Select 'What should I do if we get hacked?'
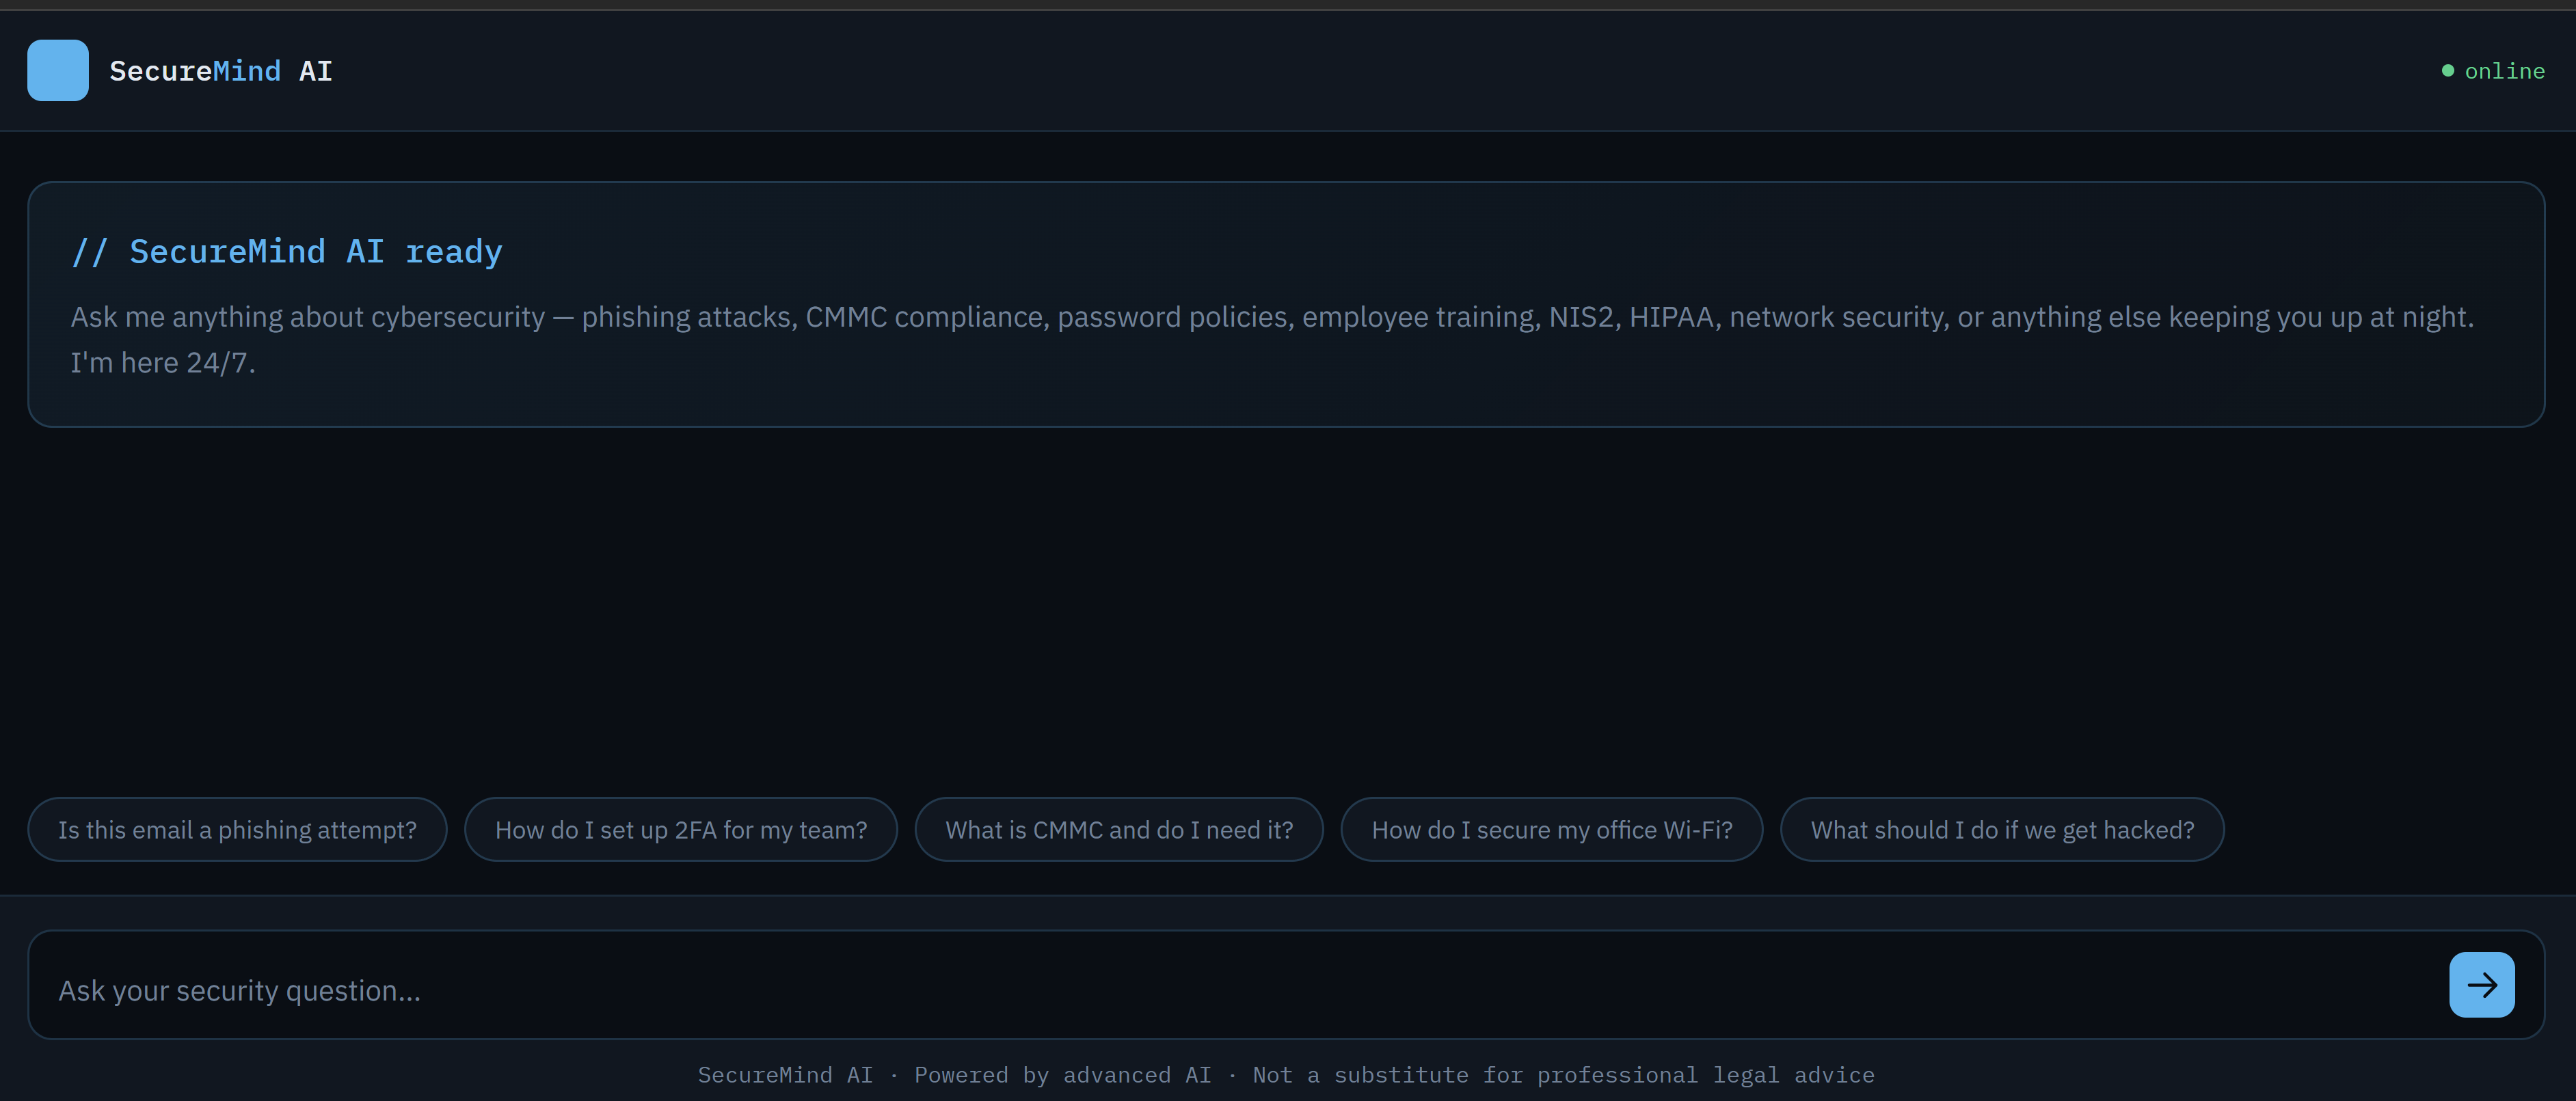Screen dimensions: 2576x1101 click(2001, 829)
